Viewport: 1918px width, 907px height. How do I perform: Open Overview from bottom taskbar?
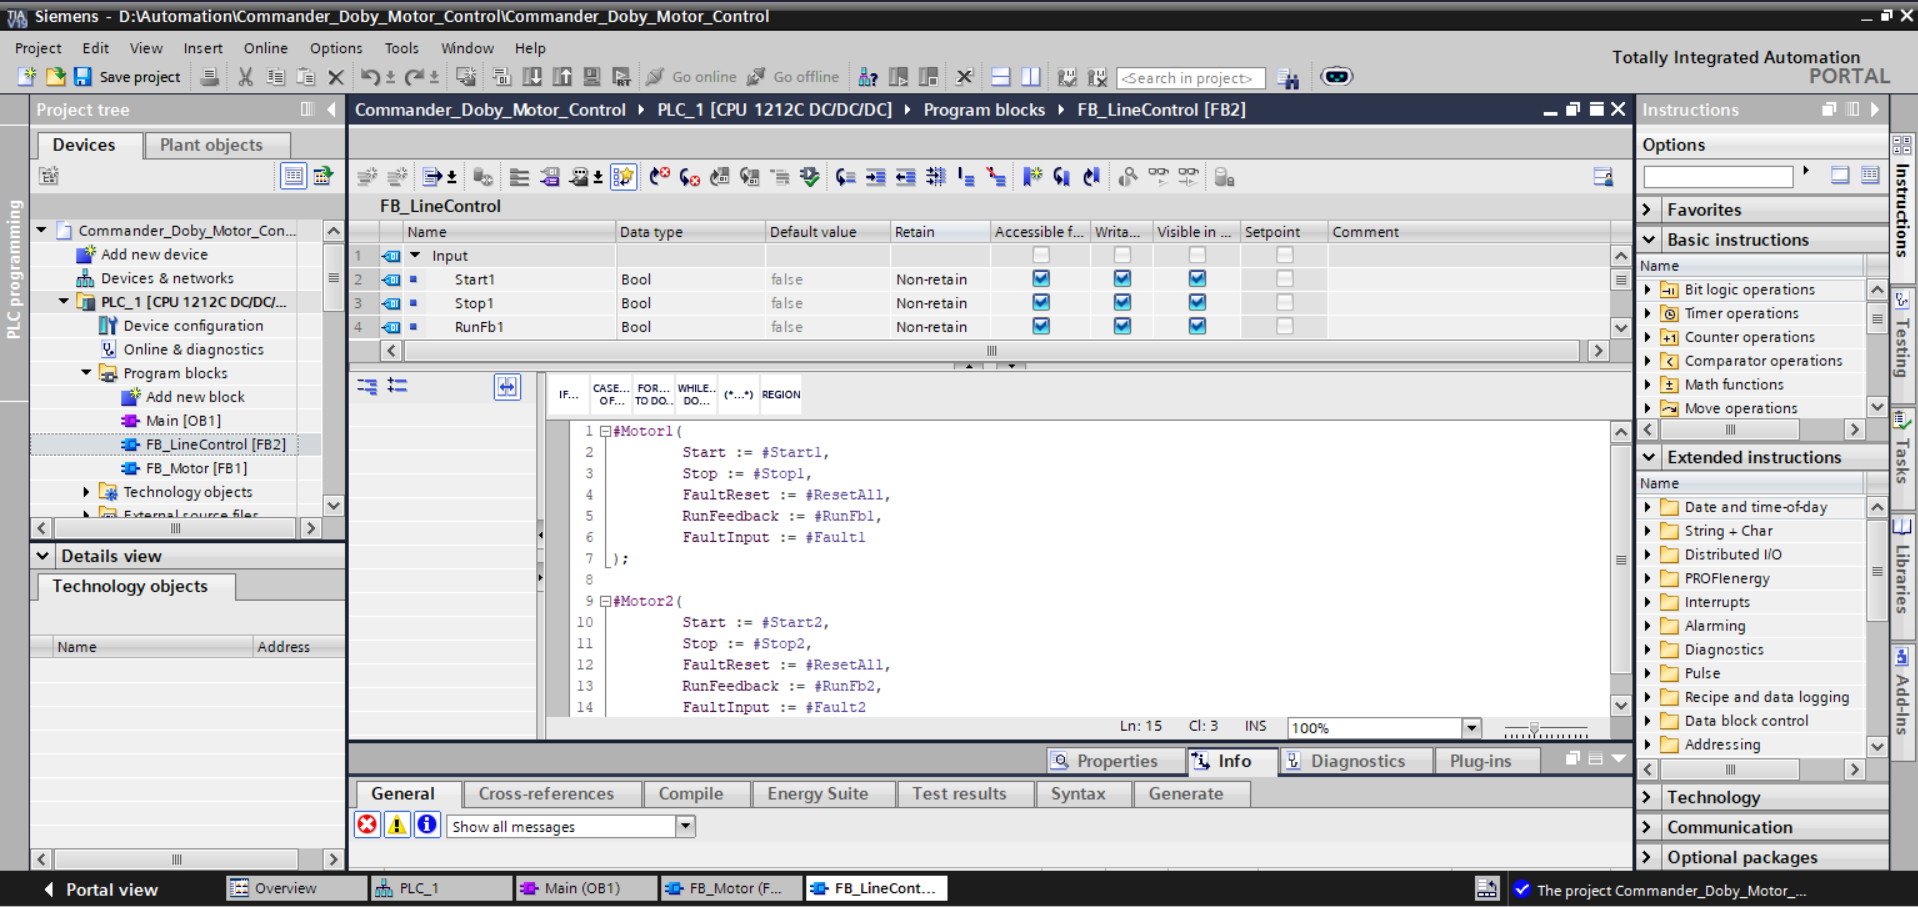click(x=296, y=888)
